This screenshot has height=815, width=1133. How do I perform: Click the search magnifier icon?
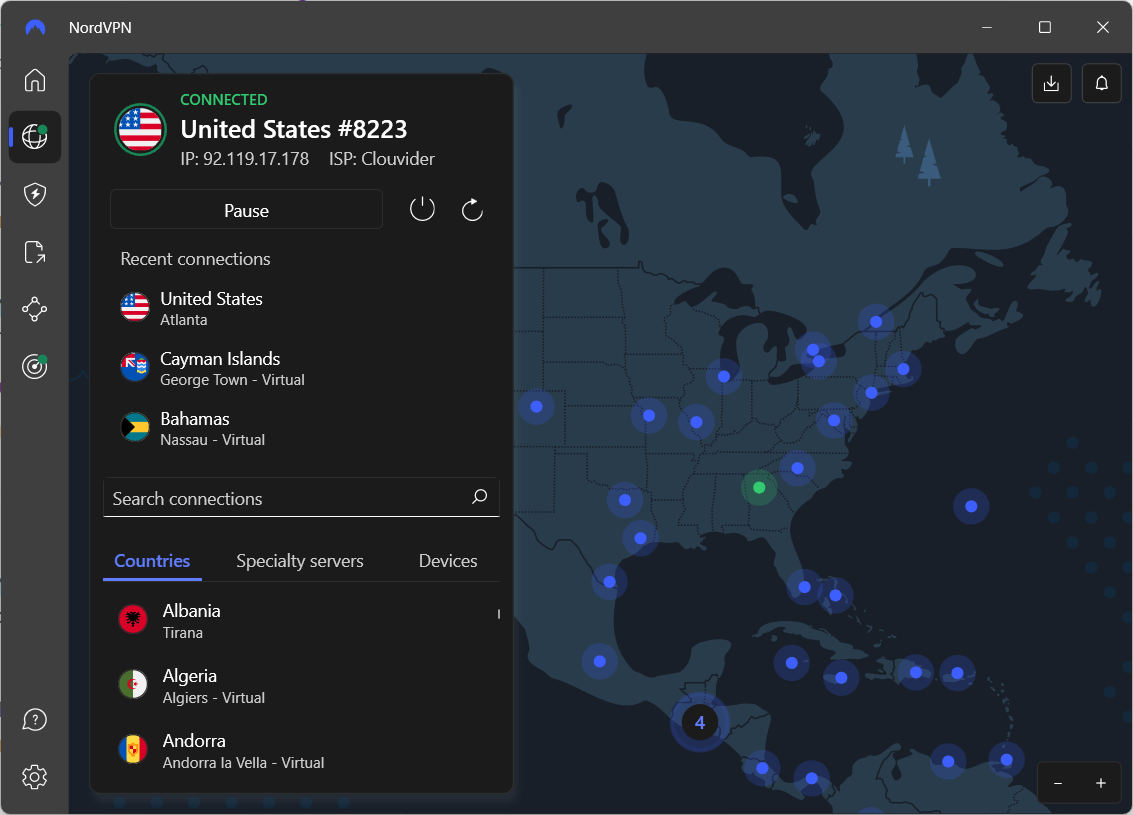click(480, 496)
